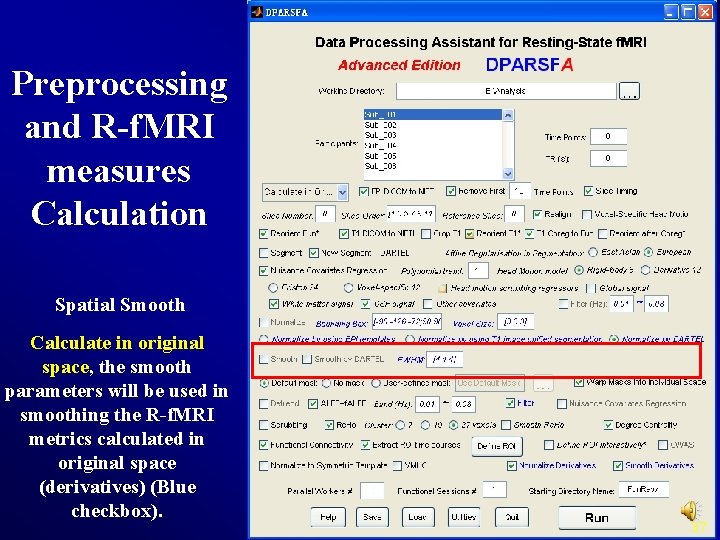Toggle EPI DICOM to NIFTI checkbox
This screenshot has width=720, height=540.
[x=363, y=191]
